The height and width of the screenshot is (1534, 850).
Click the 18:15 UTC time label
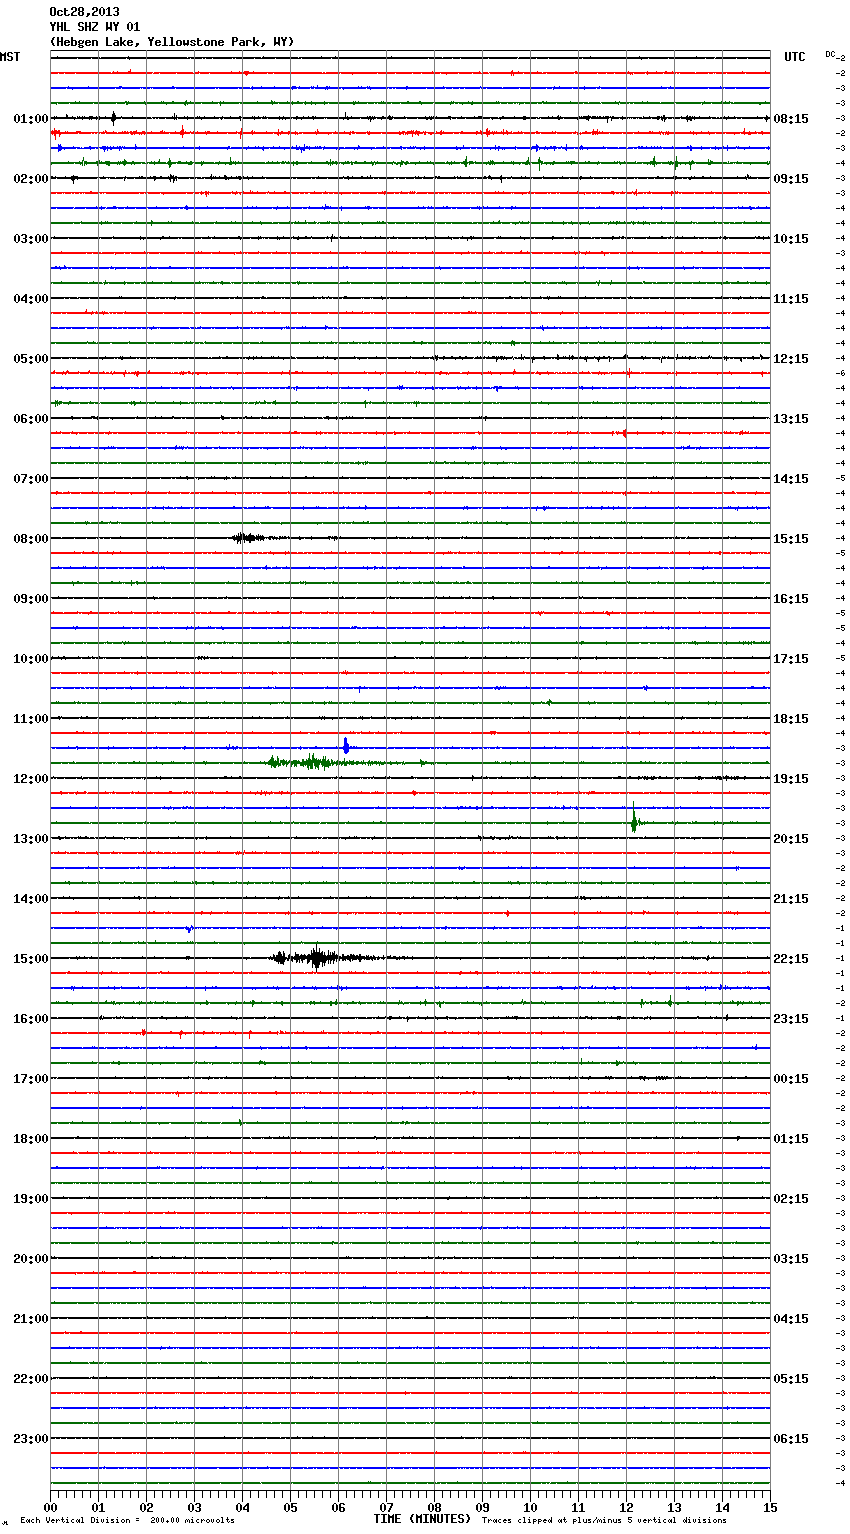pos(791,718)
